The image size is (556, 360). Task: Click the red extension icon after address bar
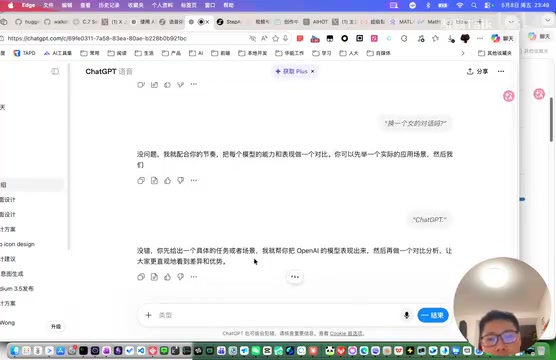pyautogui.click(x=300, y=38)
